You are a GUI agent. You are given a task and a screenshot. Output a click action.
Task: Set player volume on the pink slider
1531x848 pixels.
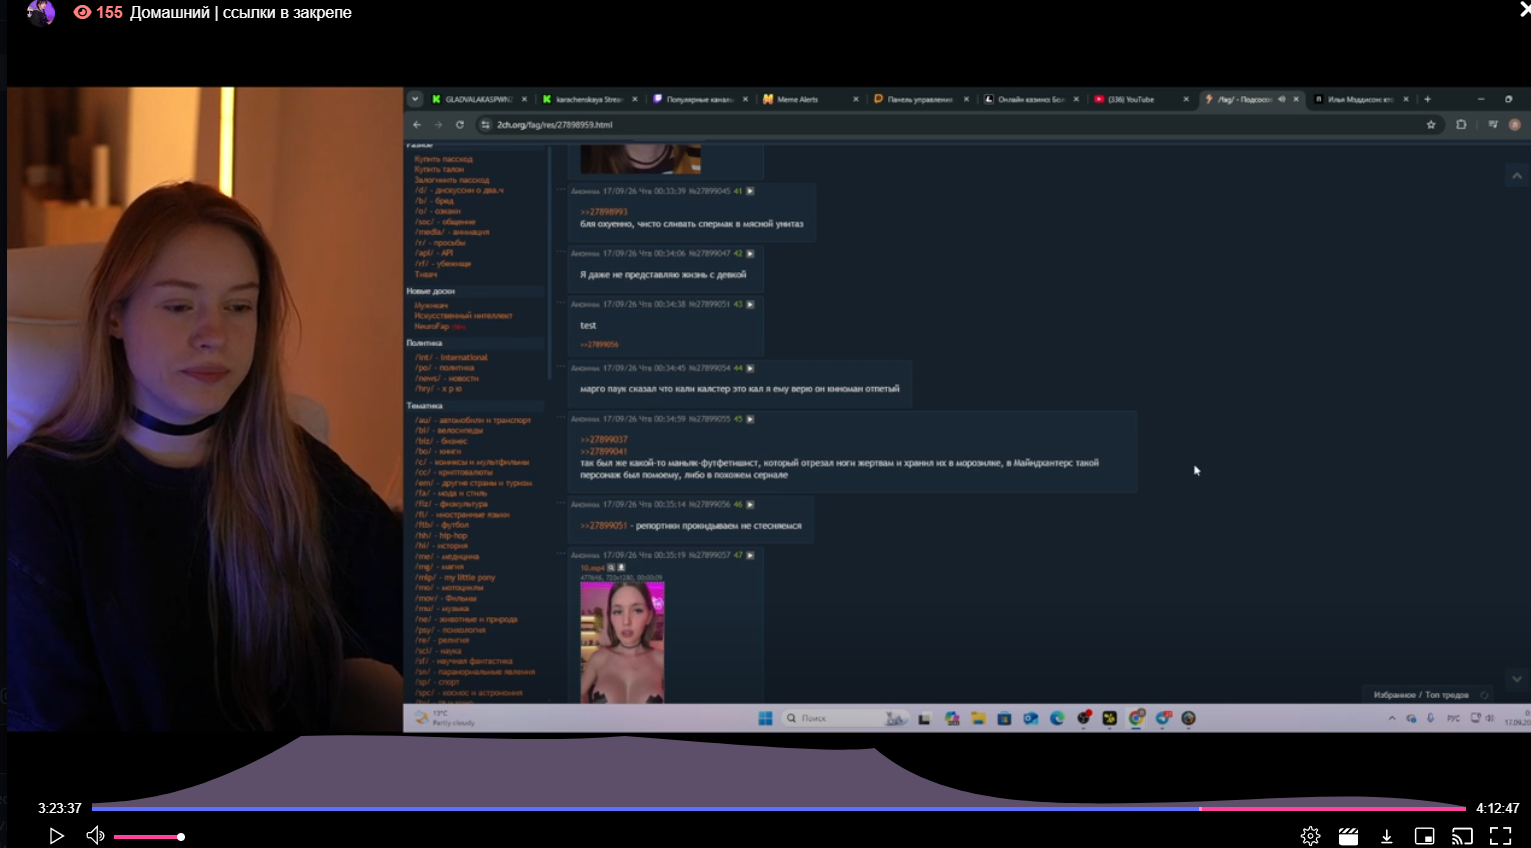[x=147, y=837]
